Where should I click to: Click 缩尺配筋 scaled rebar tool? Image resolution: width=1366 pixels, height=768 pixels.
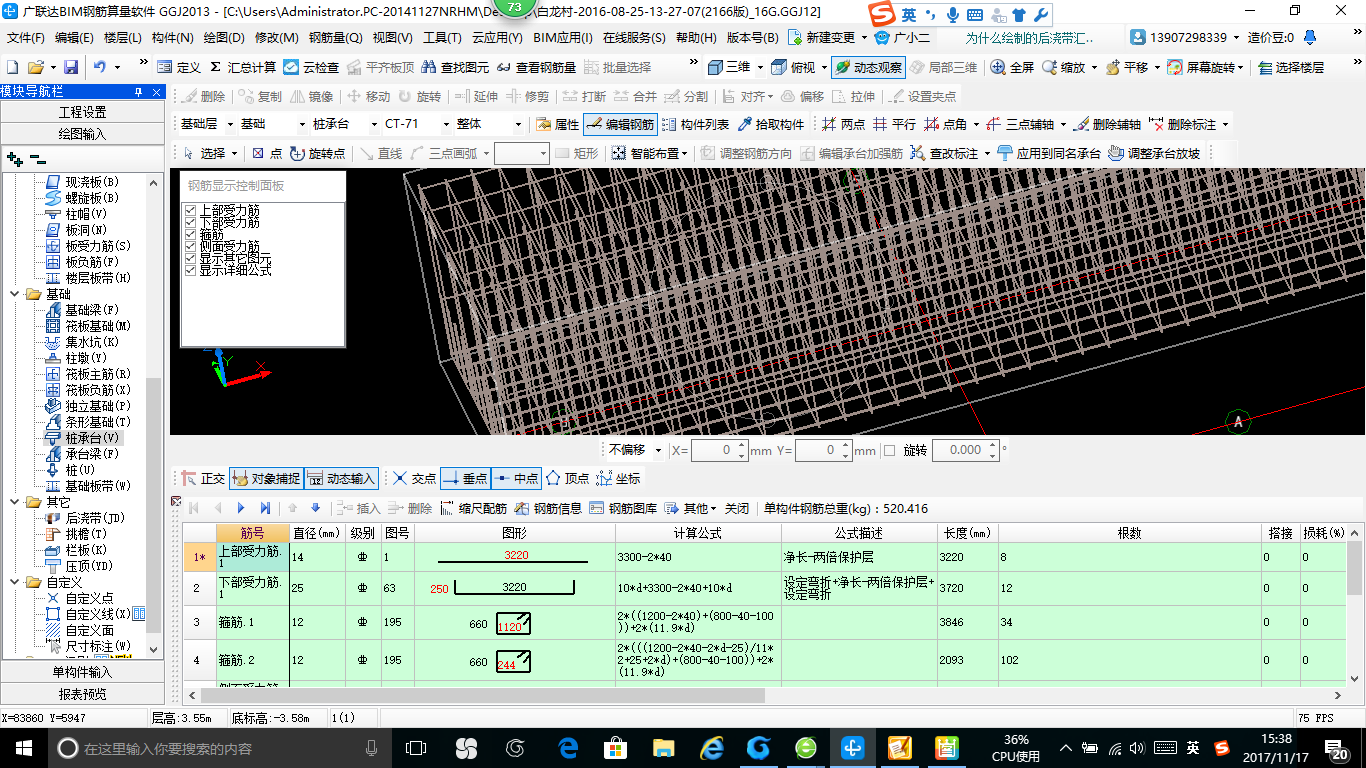[x=473, y=508]
